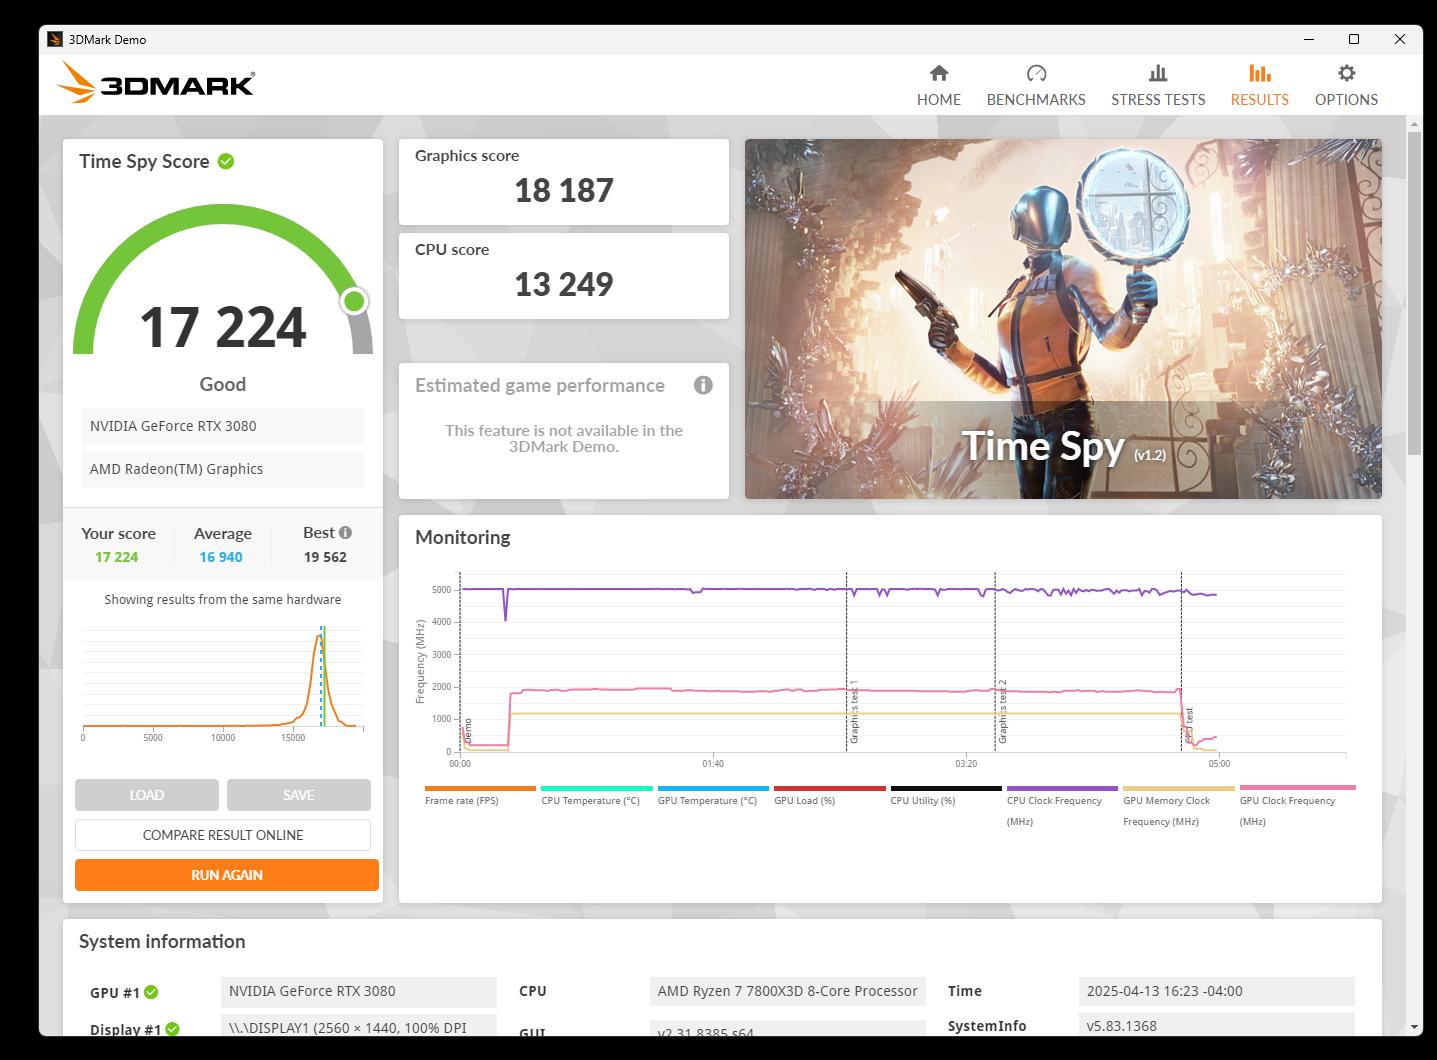Click the Graphics test 1 marker in chart
The image size is (1437, 1060).
pyautogui.click(x=853, y=712)
